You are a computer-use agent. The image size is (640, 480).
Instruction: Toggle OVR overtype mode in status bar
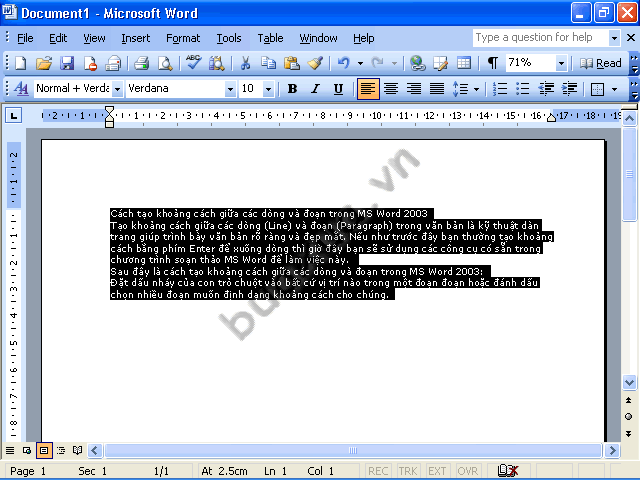467,471
